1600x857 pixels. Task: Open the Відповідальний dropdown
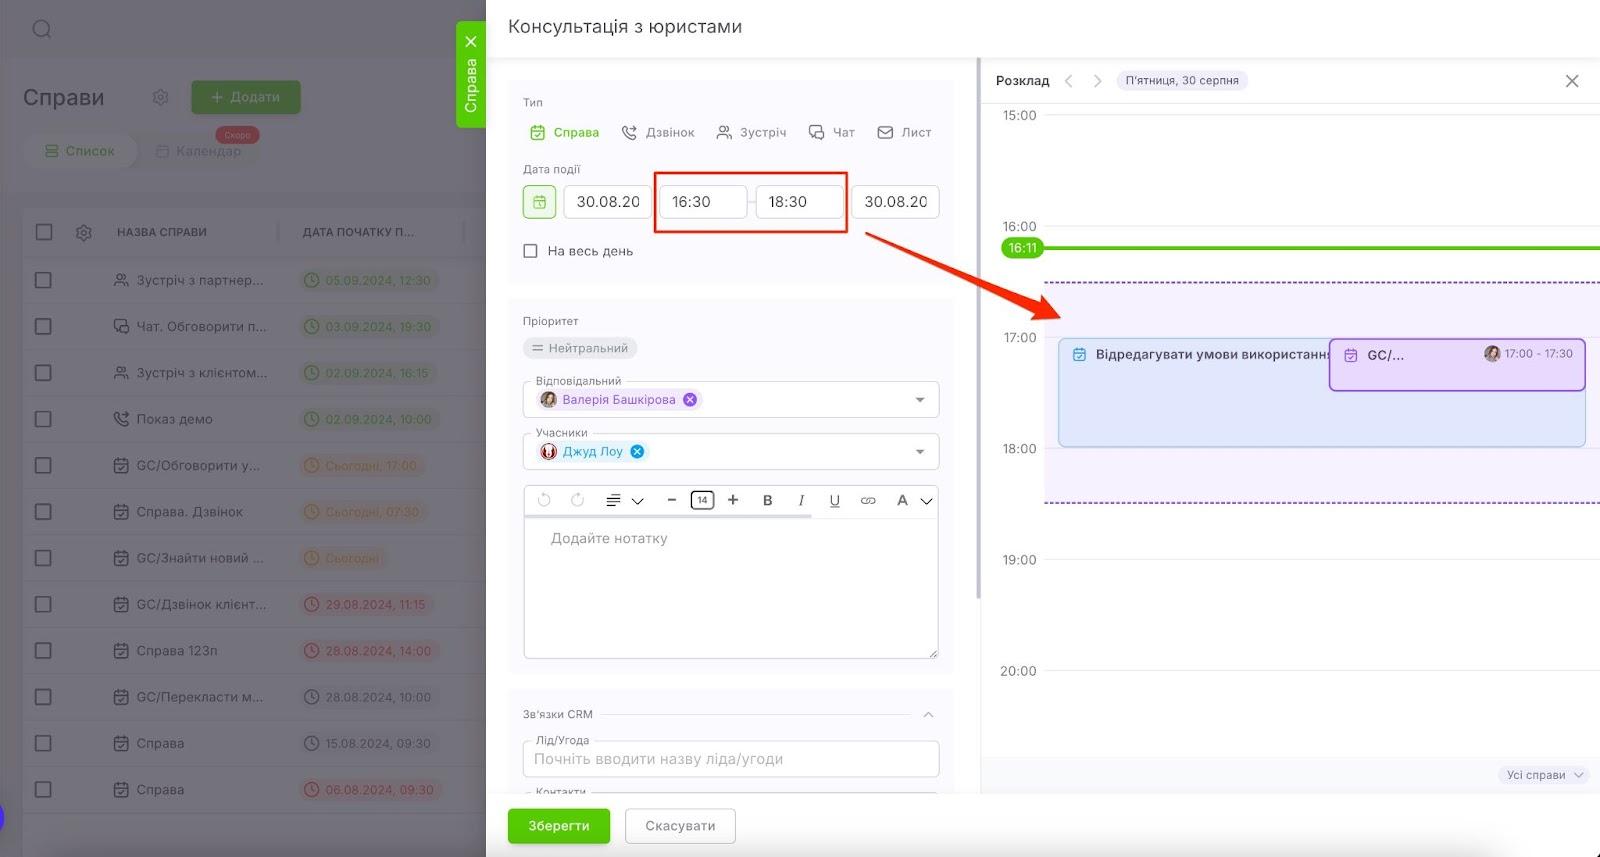[920, 400]
